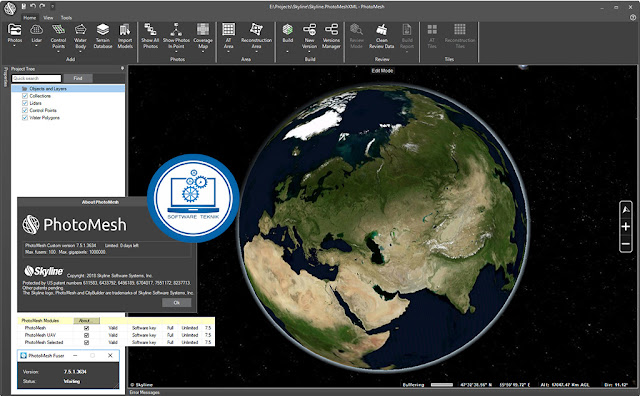Click the Review Mode icon
Viewport: 640px width, 396px height.
point(356,29)
